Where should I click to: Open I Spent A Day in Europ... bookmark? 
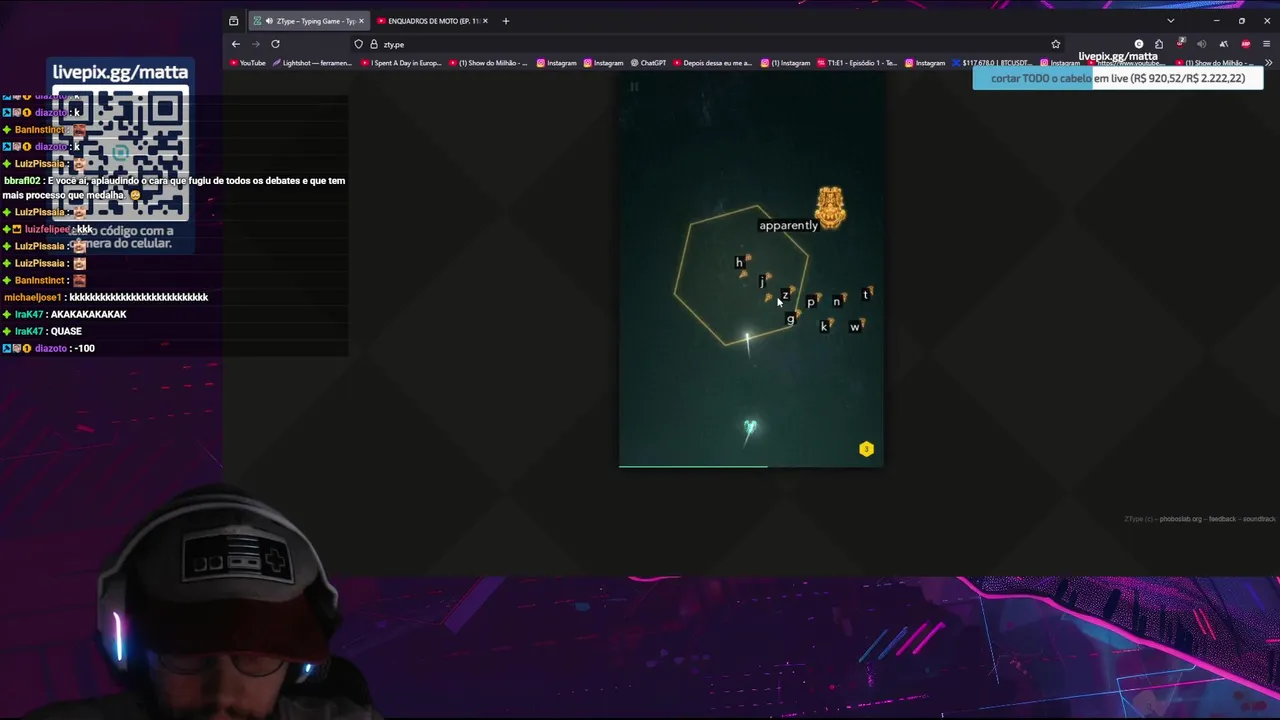tap(401, 63)
